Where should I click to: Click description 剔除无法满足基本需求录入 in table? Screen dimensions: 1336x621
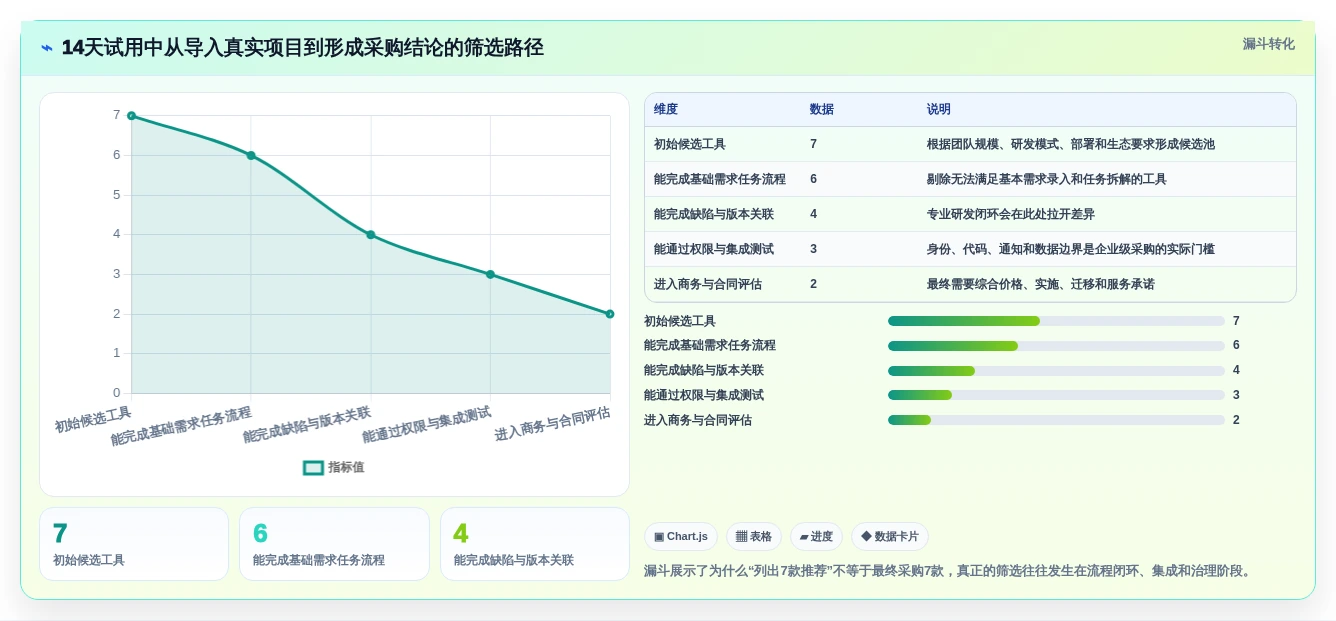pyautogui.click(x=1047, y=179)
